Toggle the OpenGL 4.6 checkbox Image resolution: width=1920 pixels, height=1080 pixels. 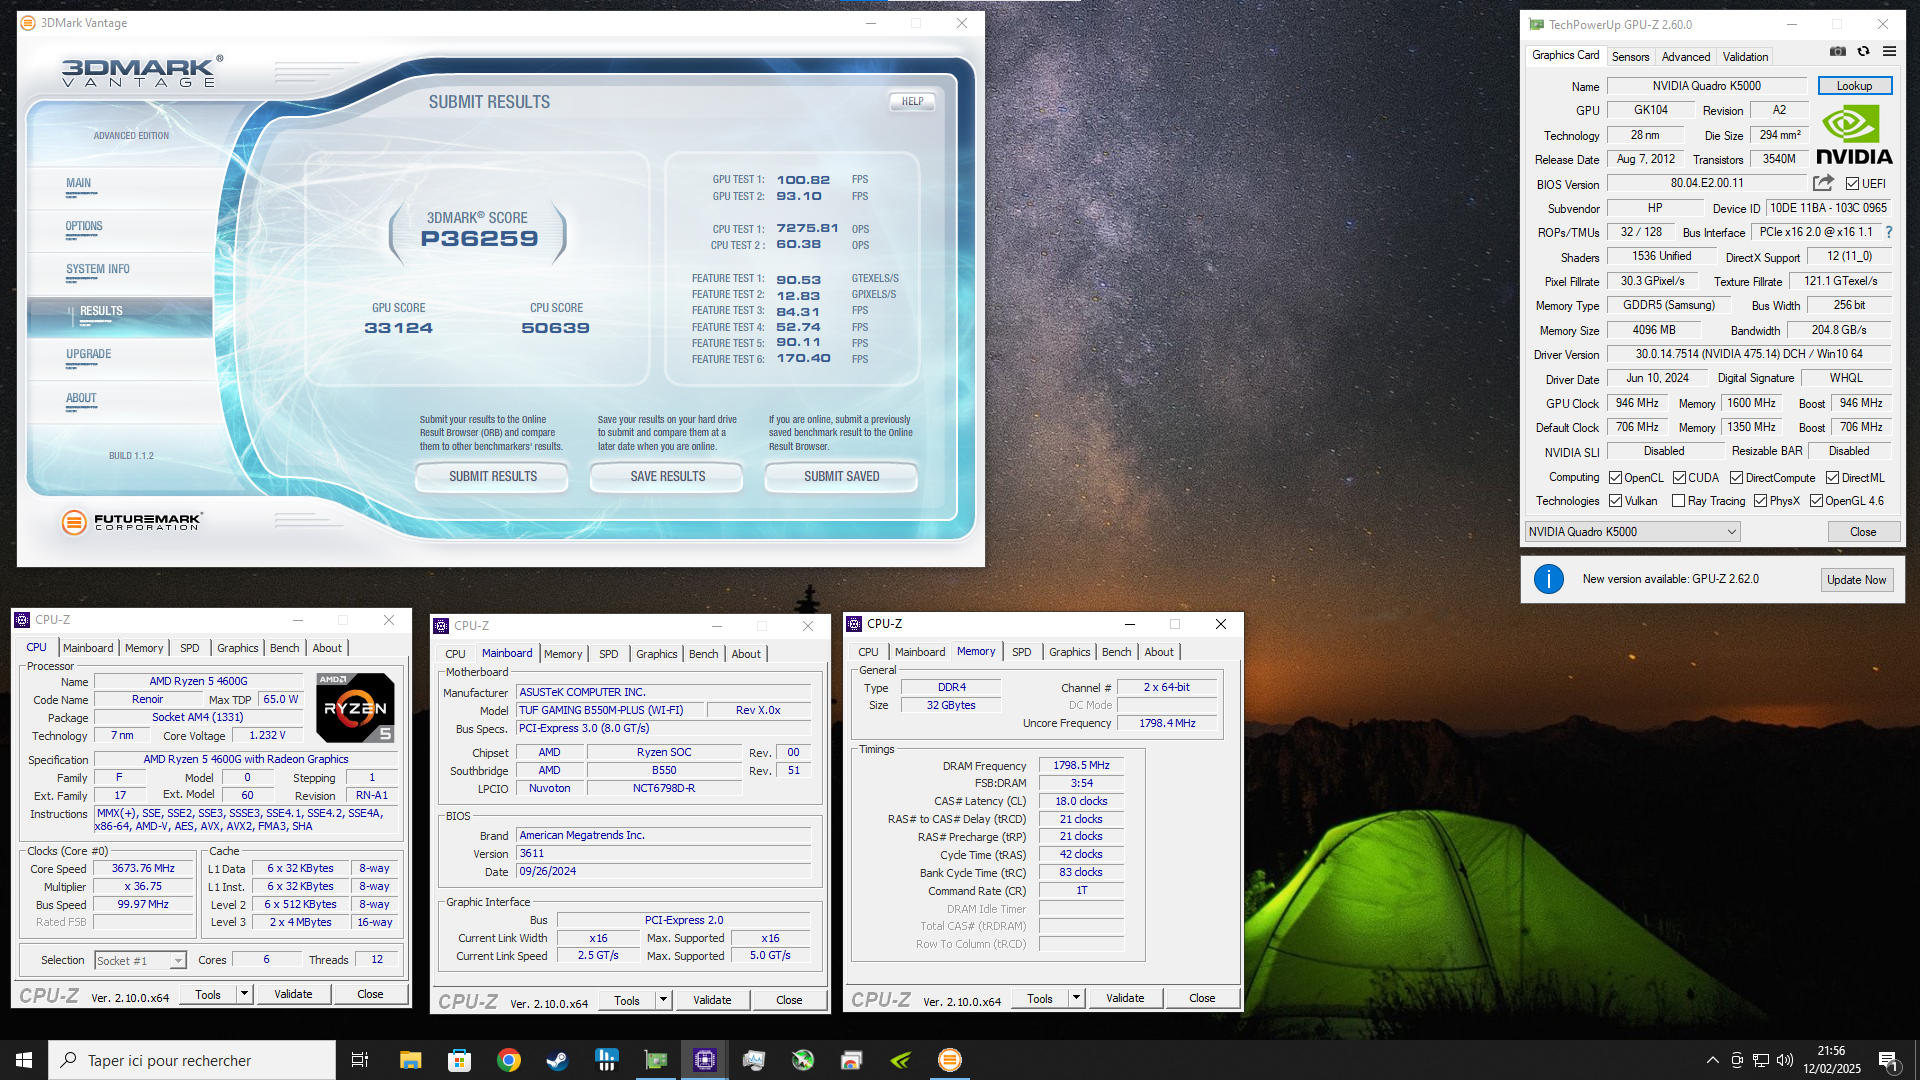(1816, 501)
